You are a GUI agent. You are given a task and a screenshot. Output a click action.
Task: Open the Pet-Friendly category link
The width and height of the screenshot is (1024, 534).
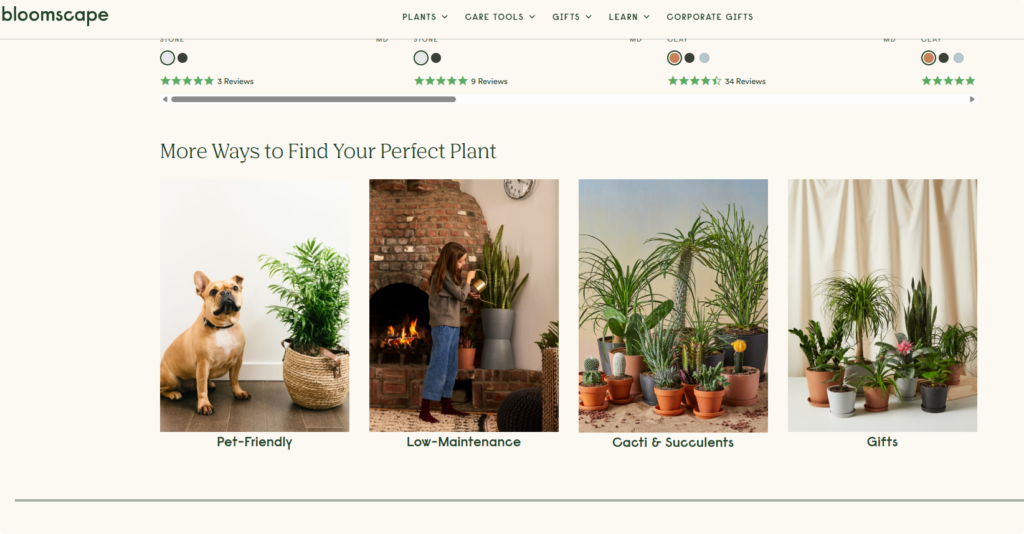coord(255,442)
